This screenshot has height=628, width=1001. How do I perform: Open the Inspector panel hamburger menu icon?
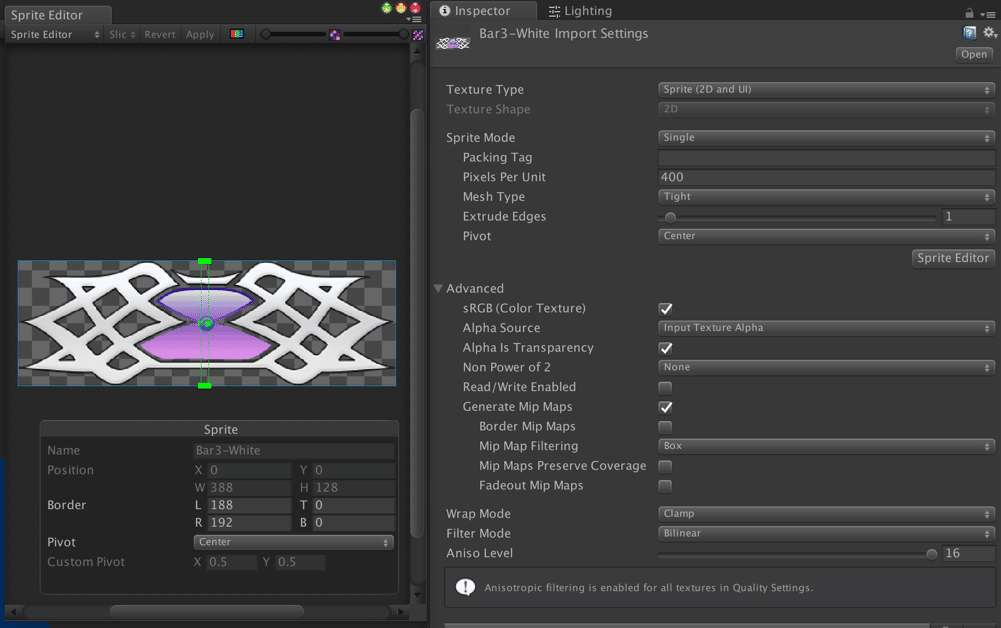point(989,11)
